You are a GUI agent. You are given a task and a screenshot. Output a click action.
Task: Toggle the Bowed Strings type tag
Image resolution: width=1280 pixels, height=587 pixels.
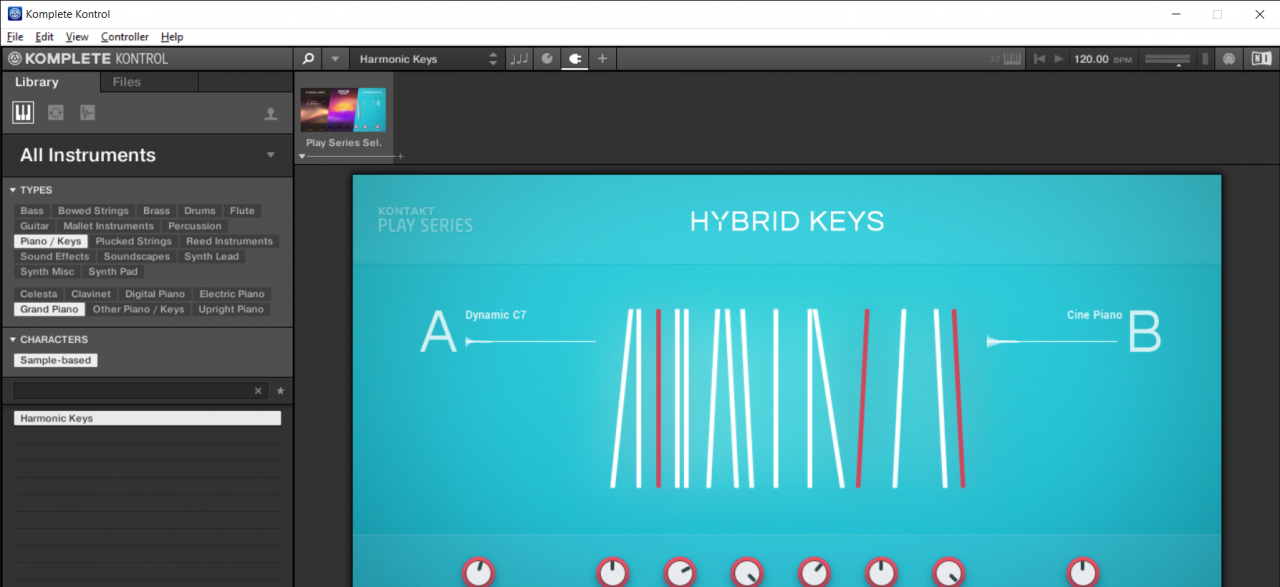pyautogui.click(x=93, y=211)
